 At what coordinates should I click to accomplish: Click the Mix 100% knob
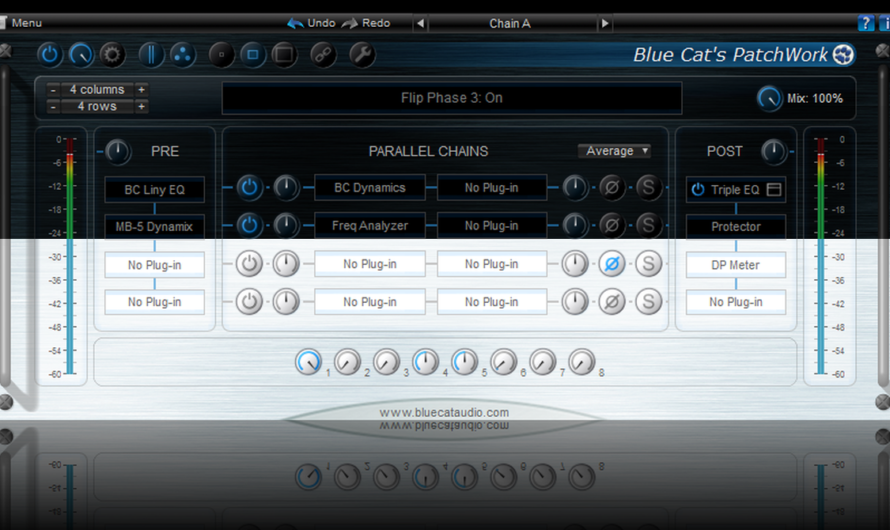[770, 98]
